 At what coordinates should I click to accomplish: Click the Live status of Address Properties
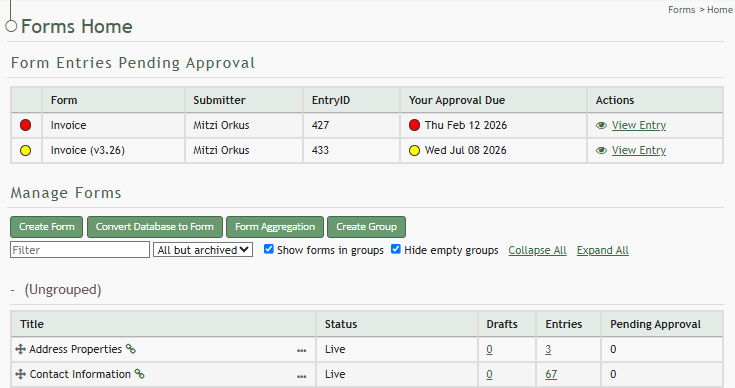(335, 349)
